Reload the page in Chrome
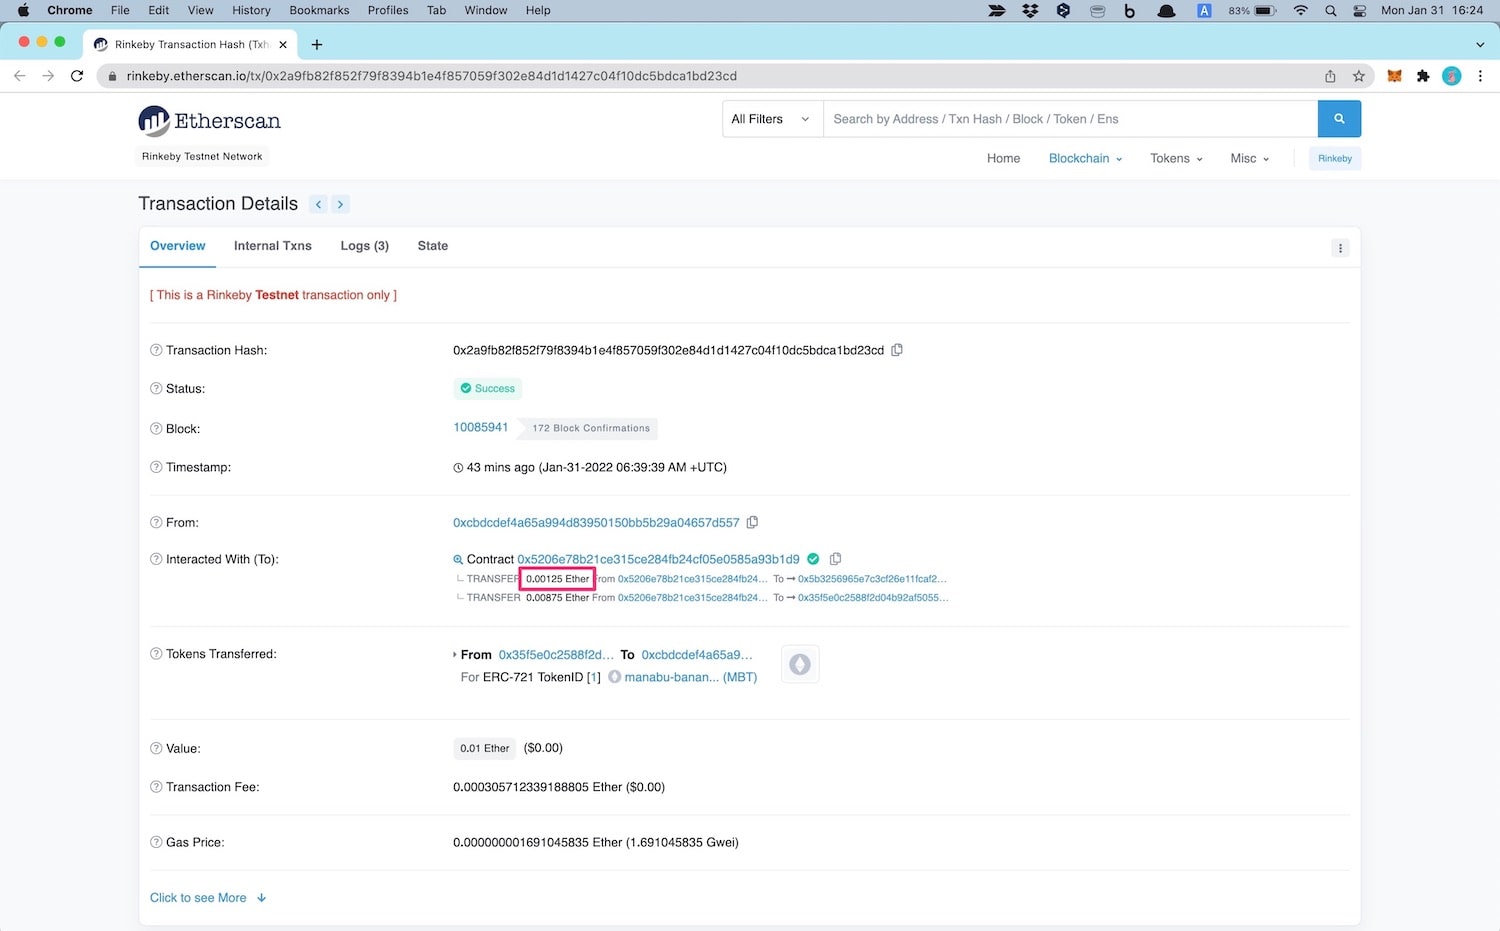This screenshot has height=931, width=1500. point(77,76)
